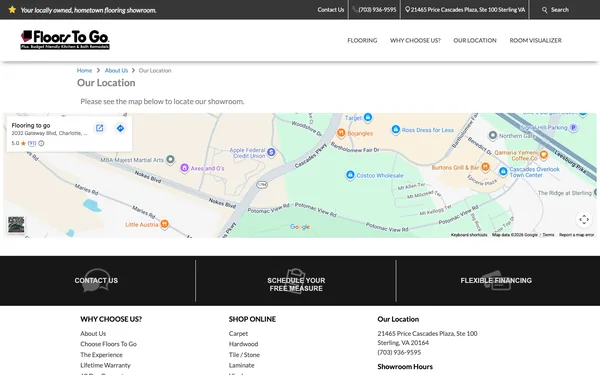Click the directions icon in map card
Screen dimensions: 600x375
[120, 128]
